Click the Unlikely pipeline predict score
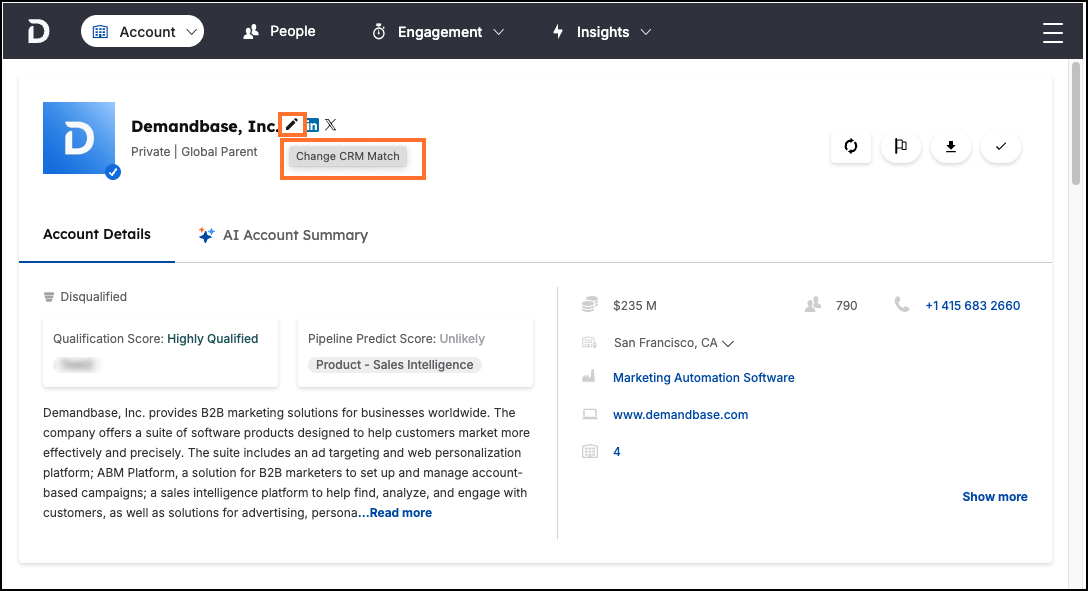This screenshot has height=591, width=1088. click(x=462, y=339)
